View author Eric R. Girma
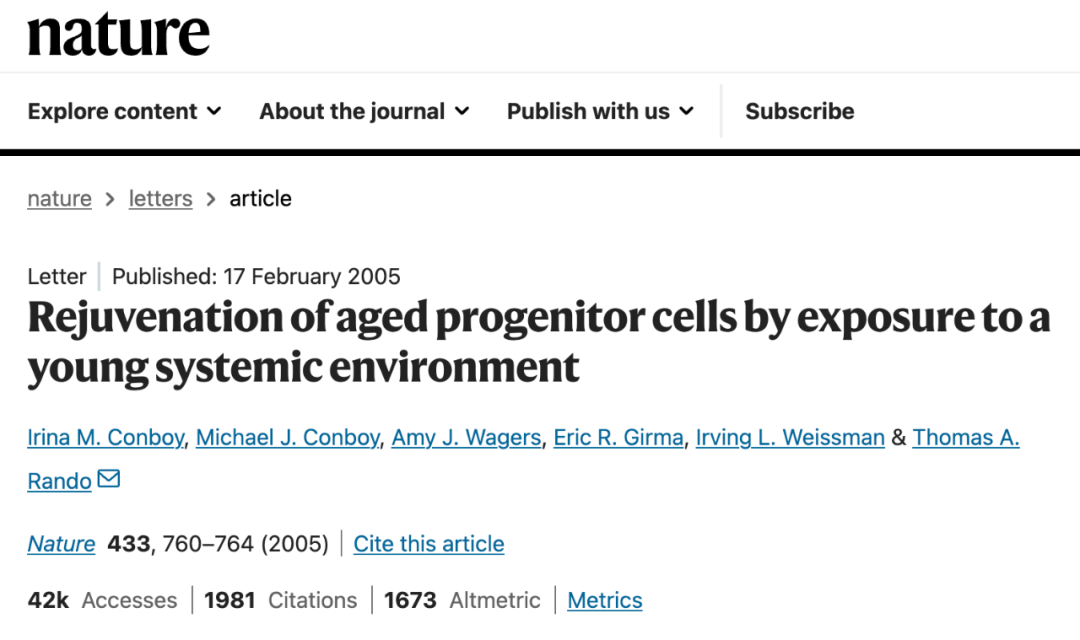1080x640 pixels. [619, 437]
